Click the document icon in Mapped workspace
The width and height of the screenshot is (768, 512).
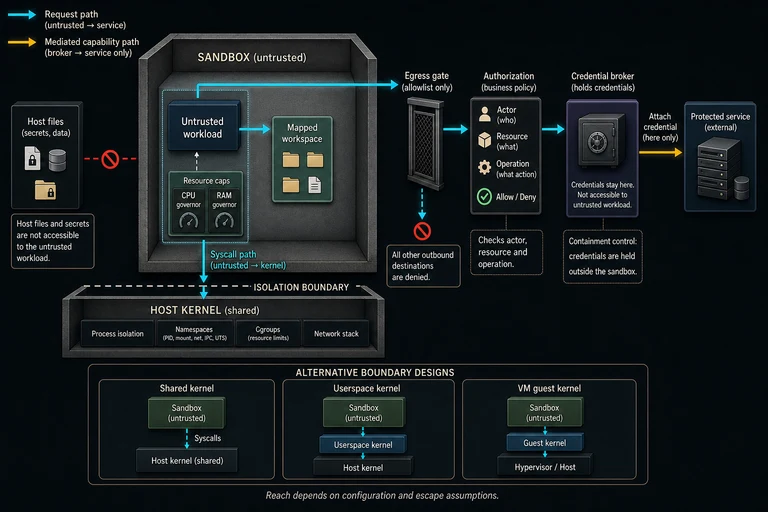pyautogui.click(x=314, y=185)
